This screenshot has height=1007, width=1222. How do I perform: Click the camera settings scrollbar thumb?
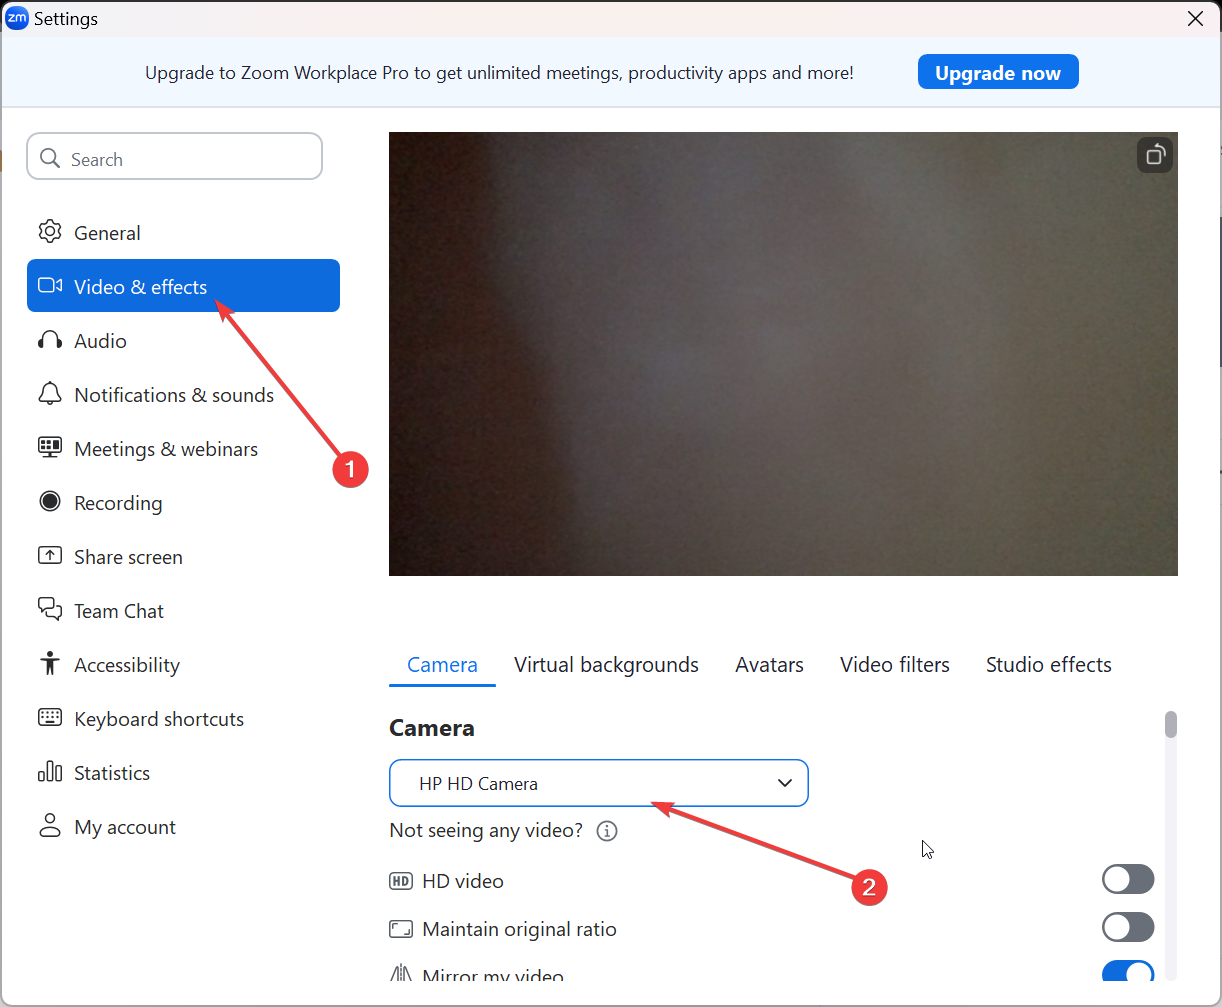click(1171, 724)
